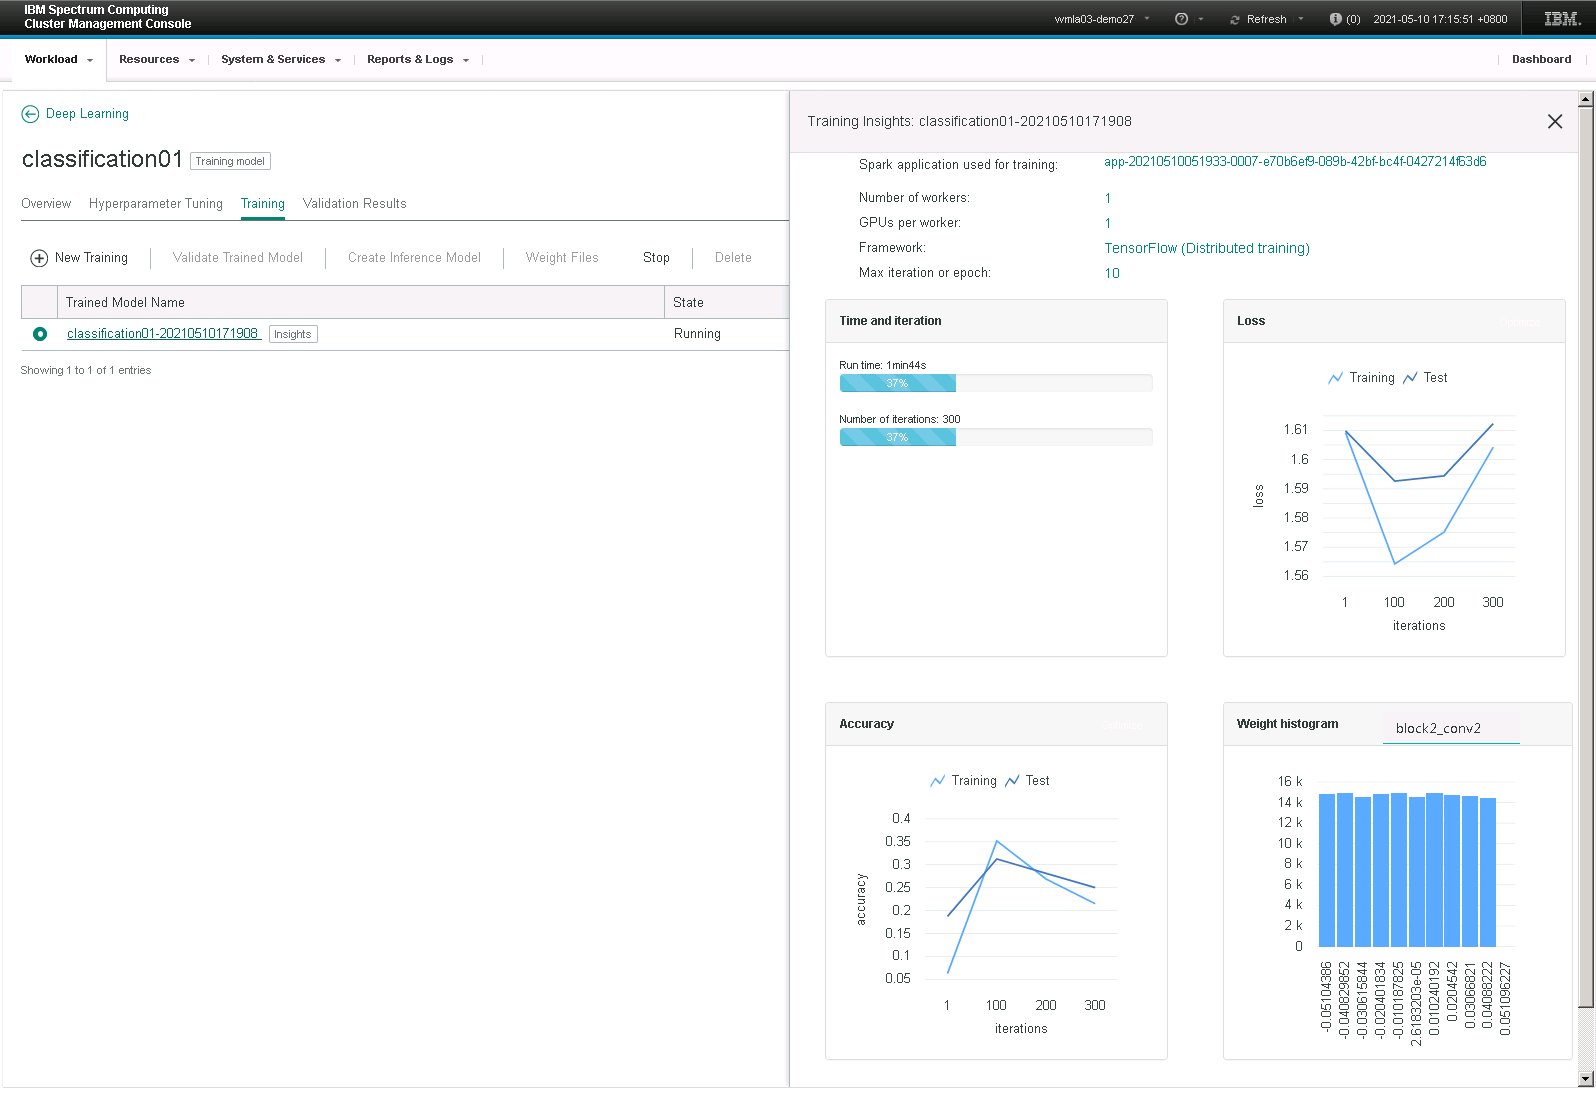Toggle Test series in Loss legend
This screenshot has height=1098, width=1596.
tap(1425, 378)
